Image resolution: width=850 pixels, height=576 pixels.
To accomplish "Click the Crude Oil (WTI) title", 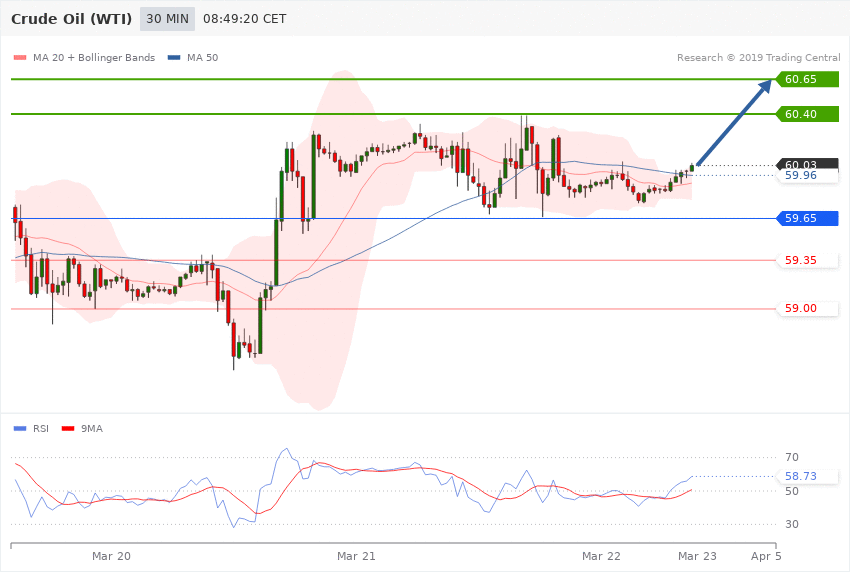I will (x=72, y=19).
